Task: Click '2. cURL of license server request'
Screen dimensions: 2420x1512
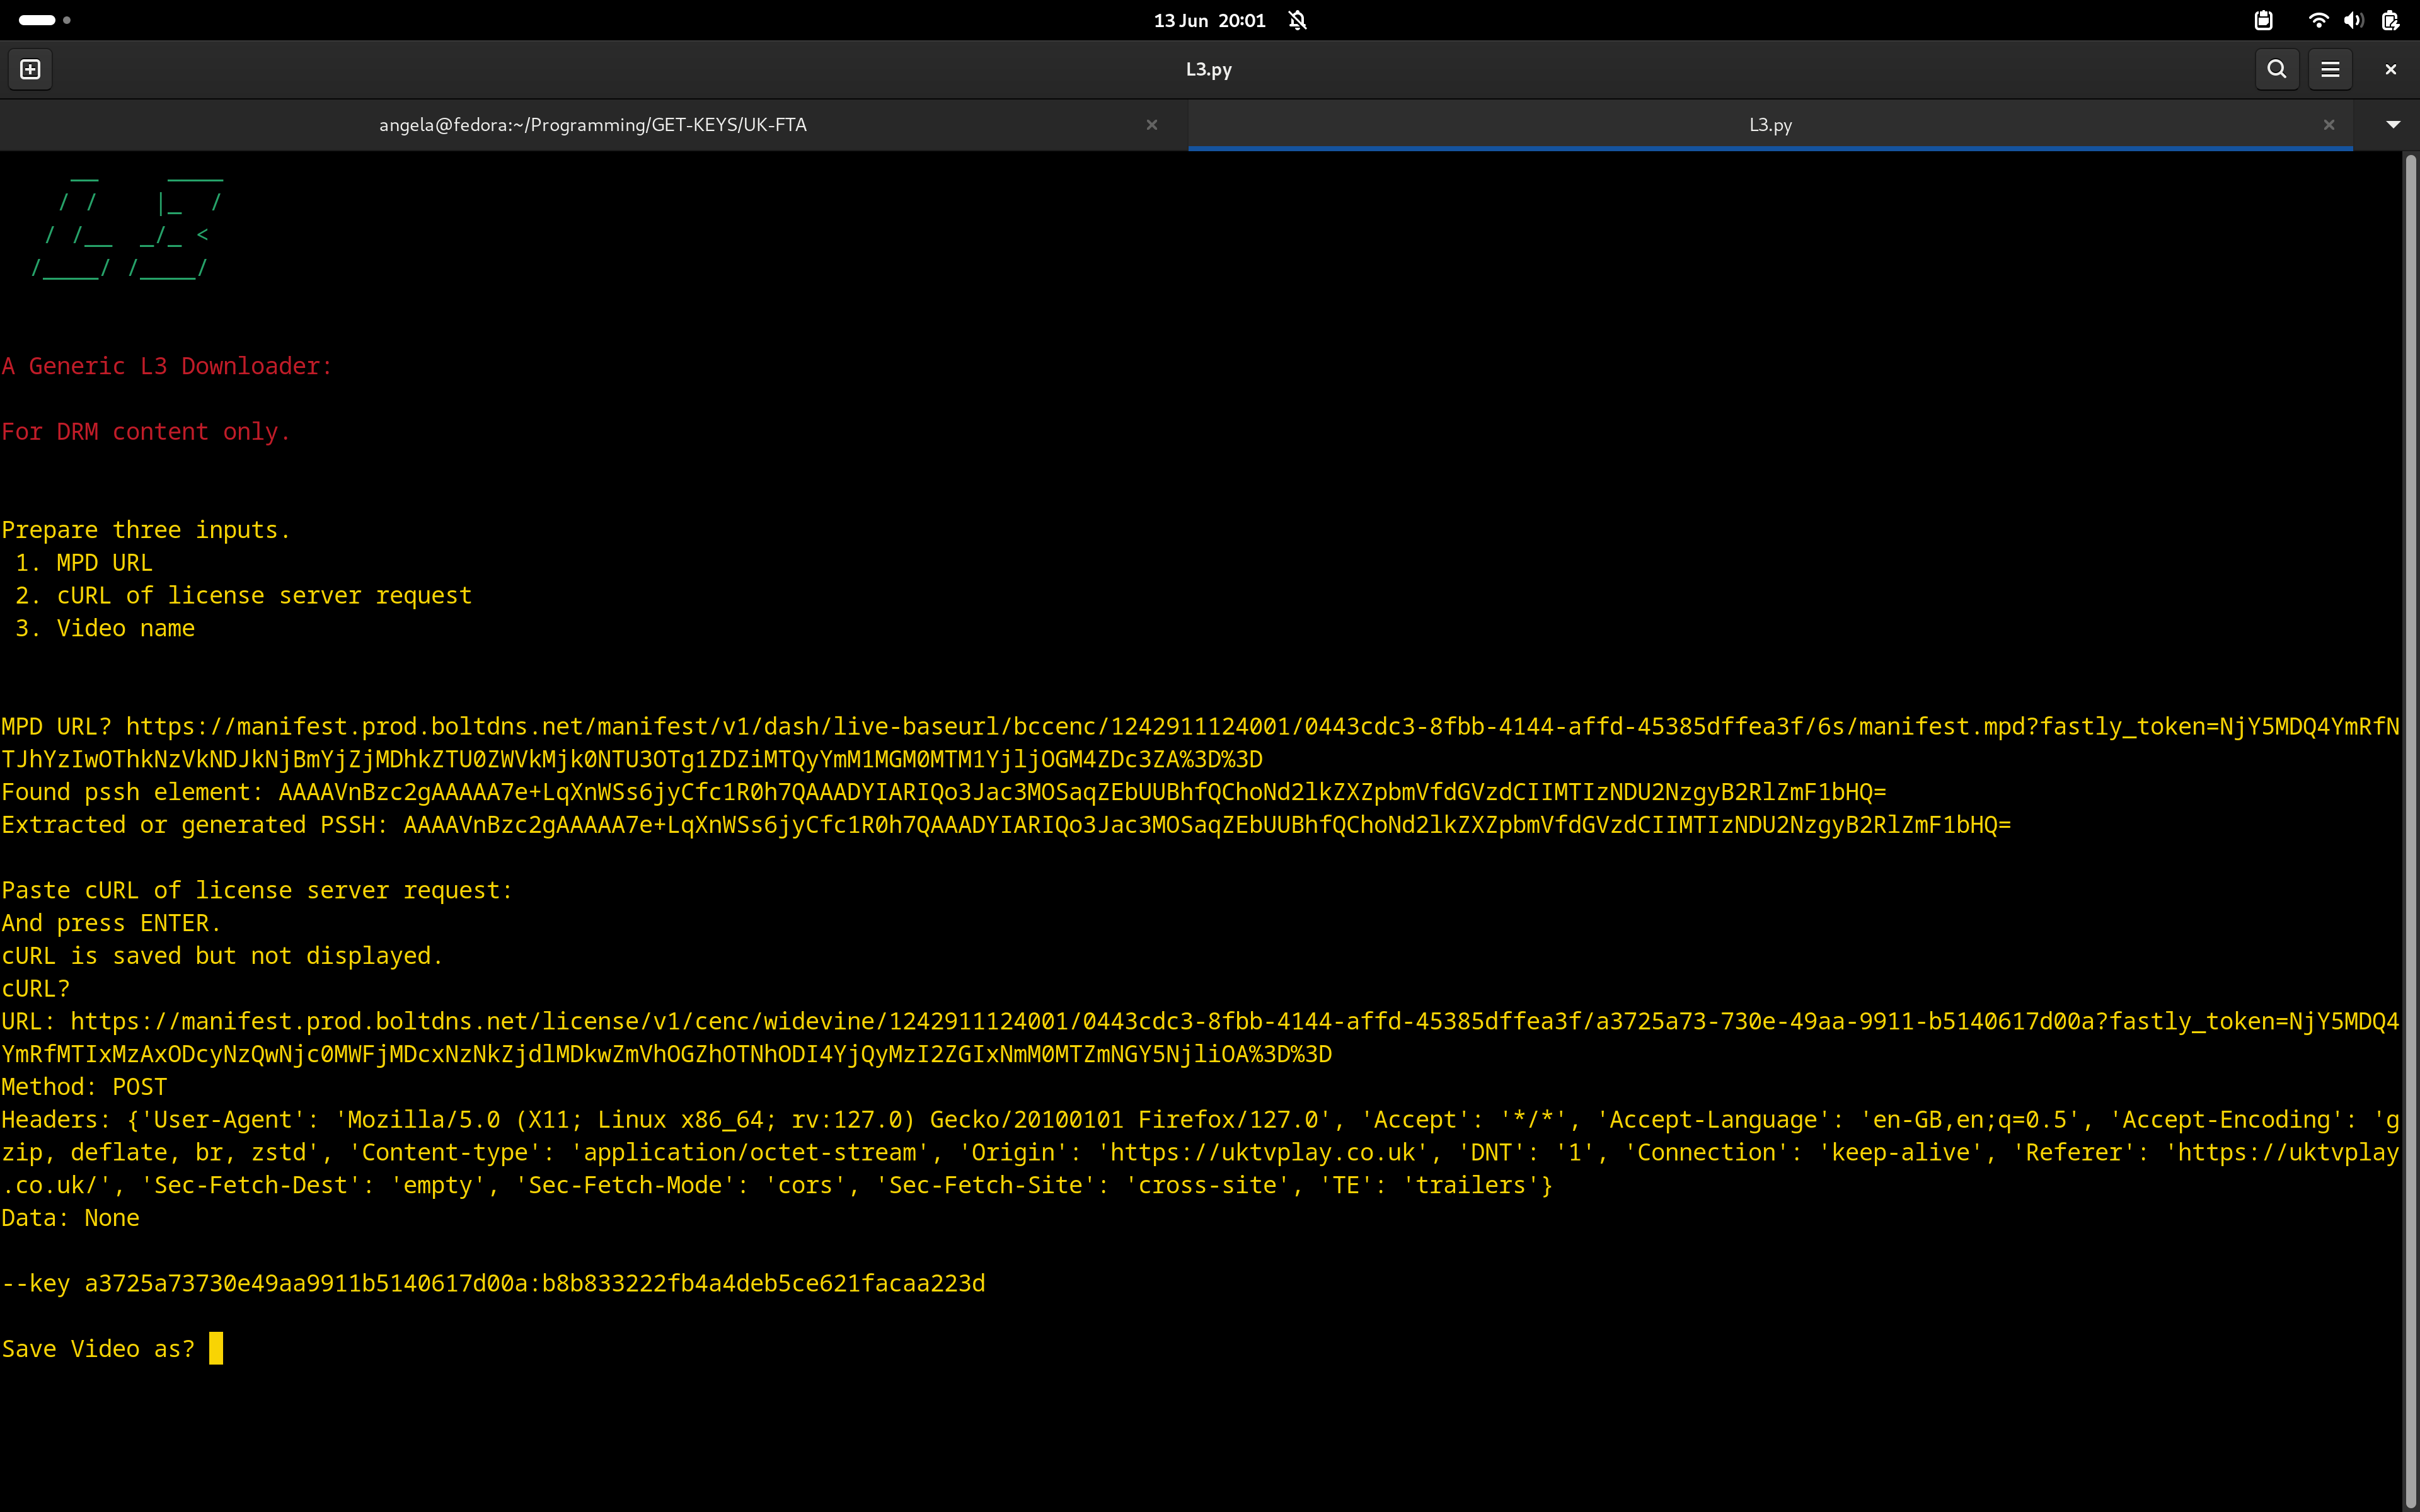Action: click(243, 596)
